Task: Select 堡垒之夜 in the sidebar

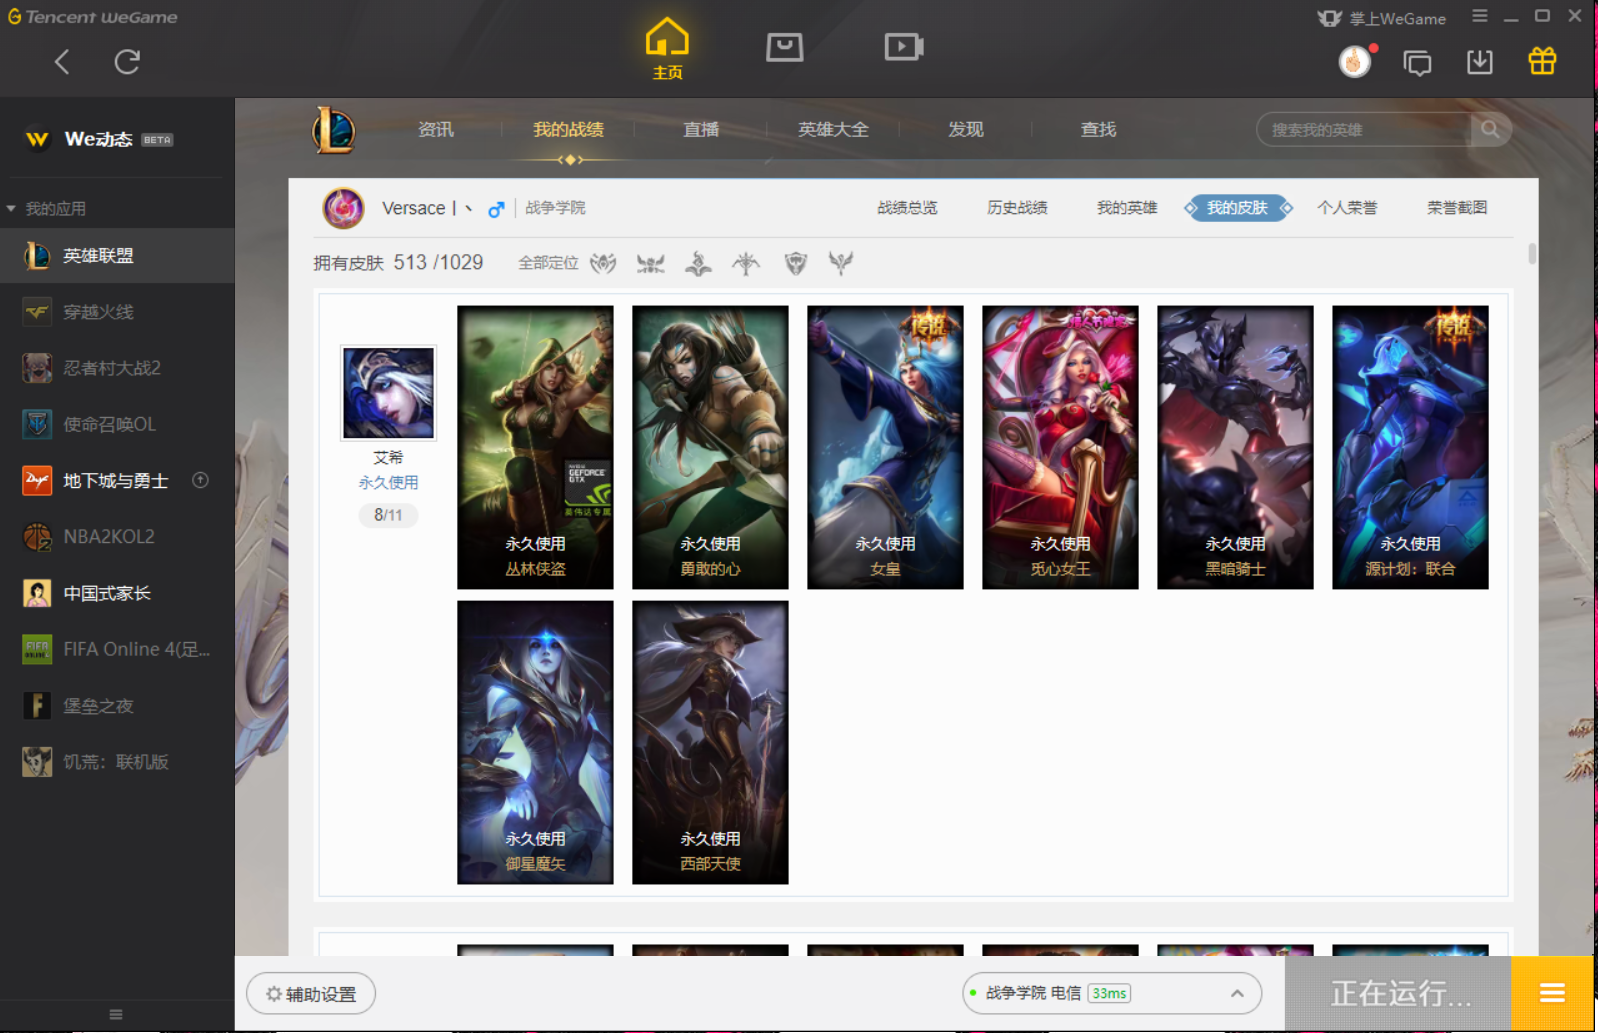Action: click(117, 706)
